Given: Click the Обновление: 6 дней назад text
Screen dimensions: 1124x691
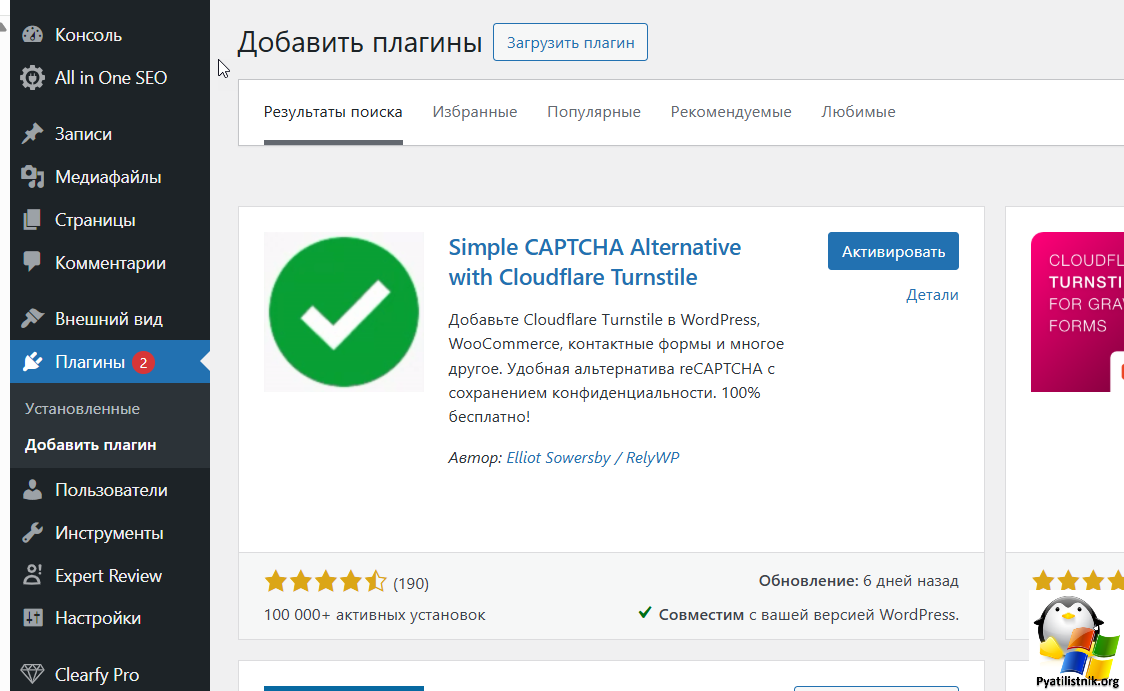Looking at the screenshot, I should tap(859, 581).
